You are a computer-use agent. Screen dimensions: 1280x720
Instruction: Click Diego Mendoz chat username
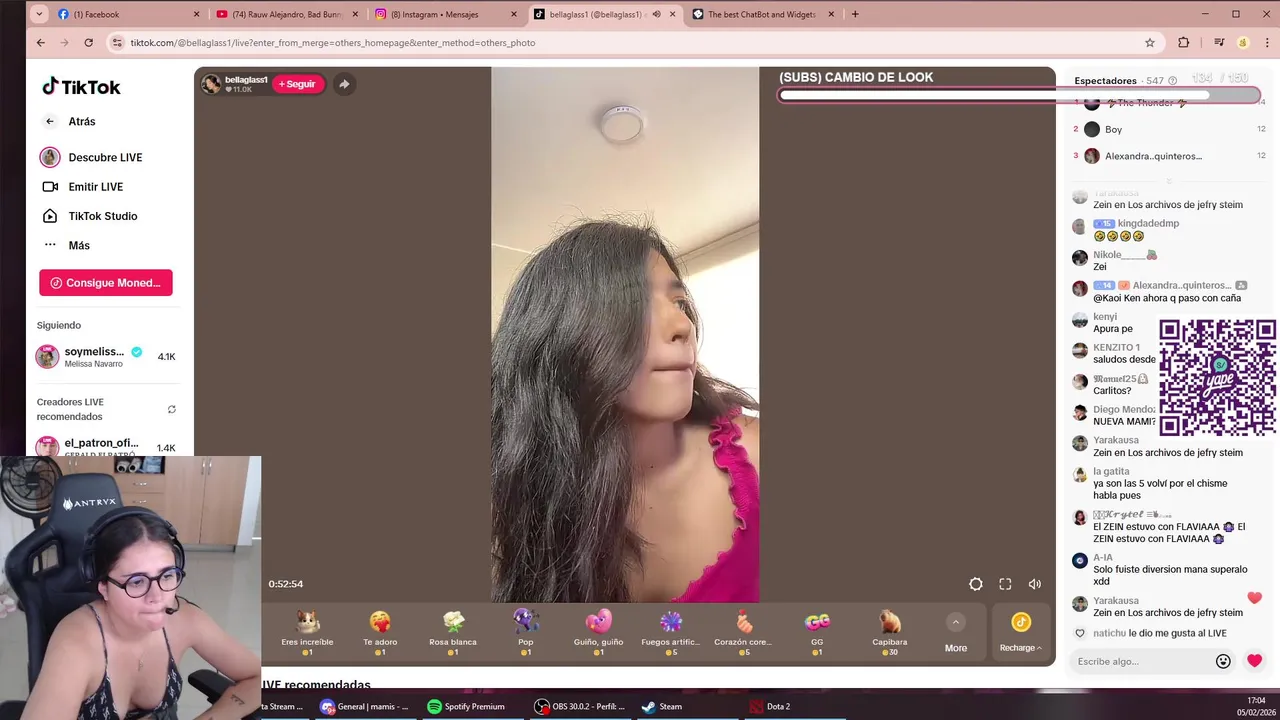[x=1124, y=409]
